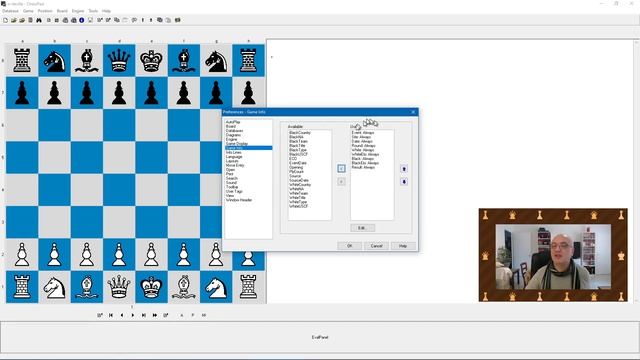
Task: Click the white knight on g1
Action: pos(216,287)
